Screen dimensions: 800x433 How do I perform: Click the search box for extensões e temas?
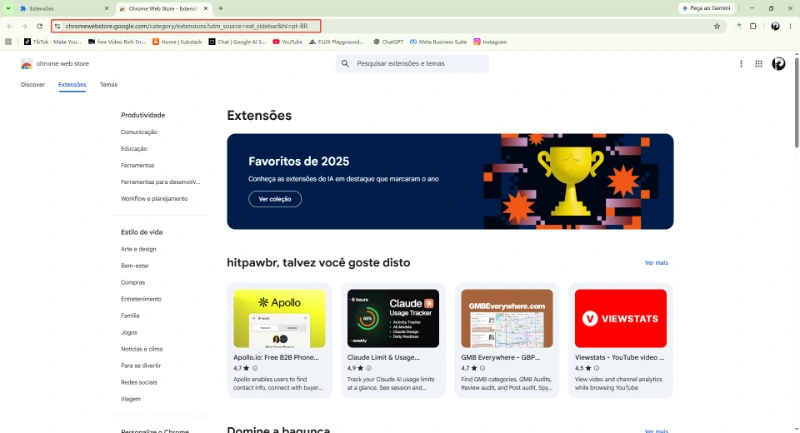[x=412, y=64]
